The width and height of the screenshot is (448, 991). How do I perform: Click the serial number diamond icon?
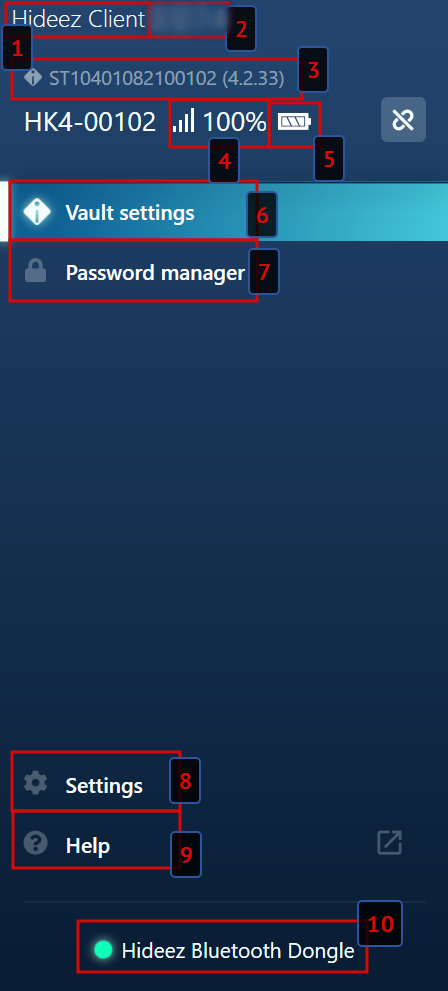pyautogui.click(x=33, y=78)
